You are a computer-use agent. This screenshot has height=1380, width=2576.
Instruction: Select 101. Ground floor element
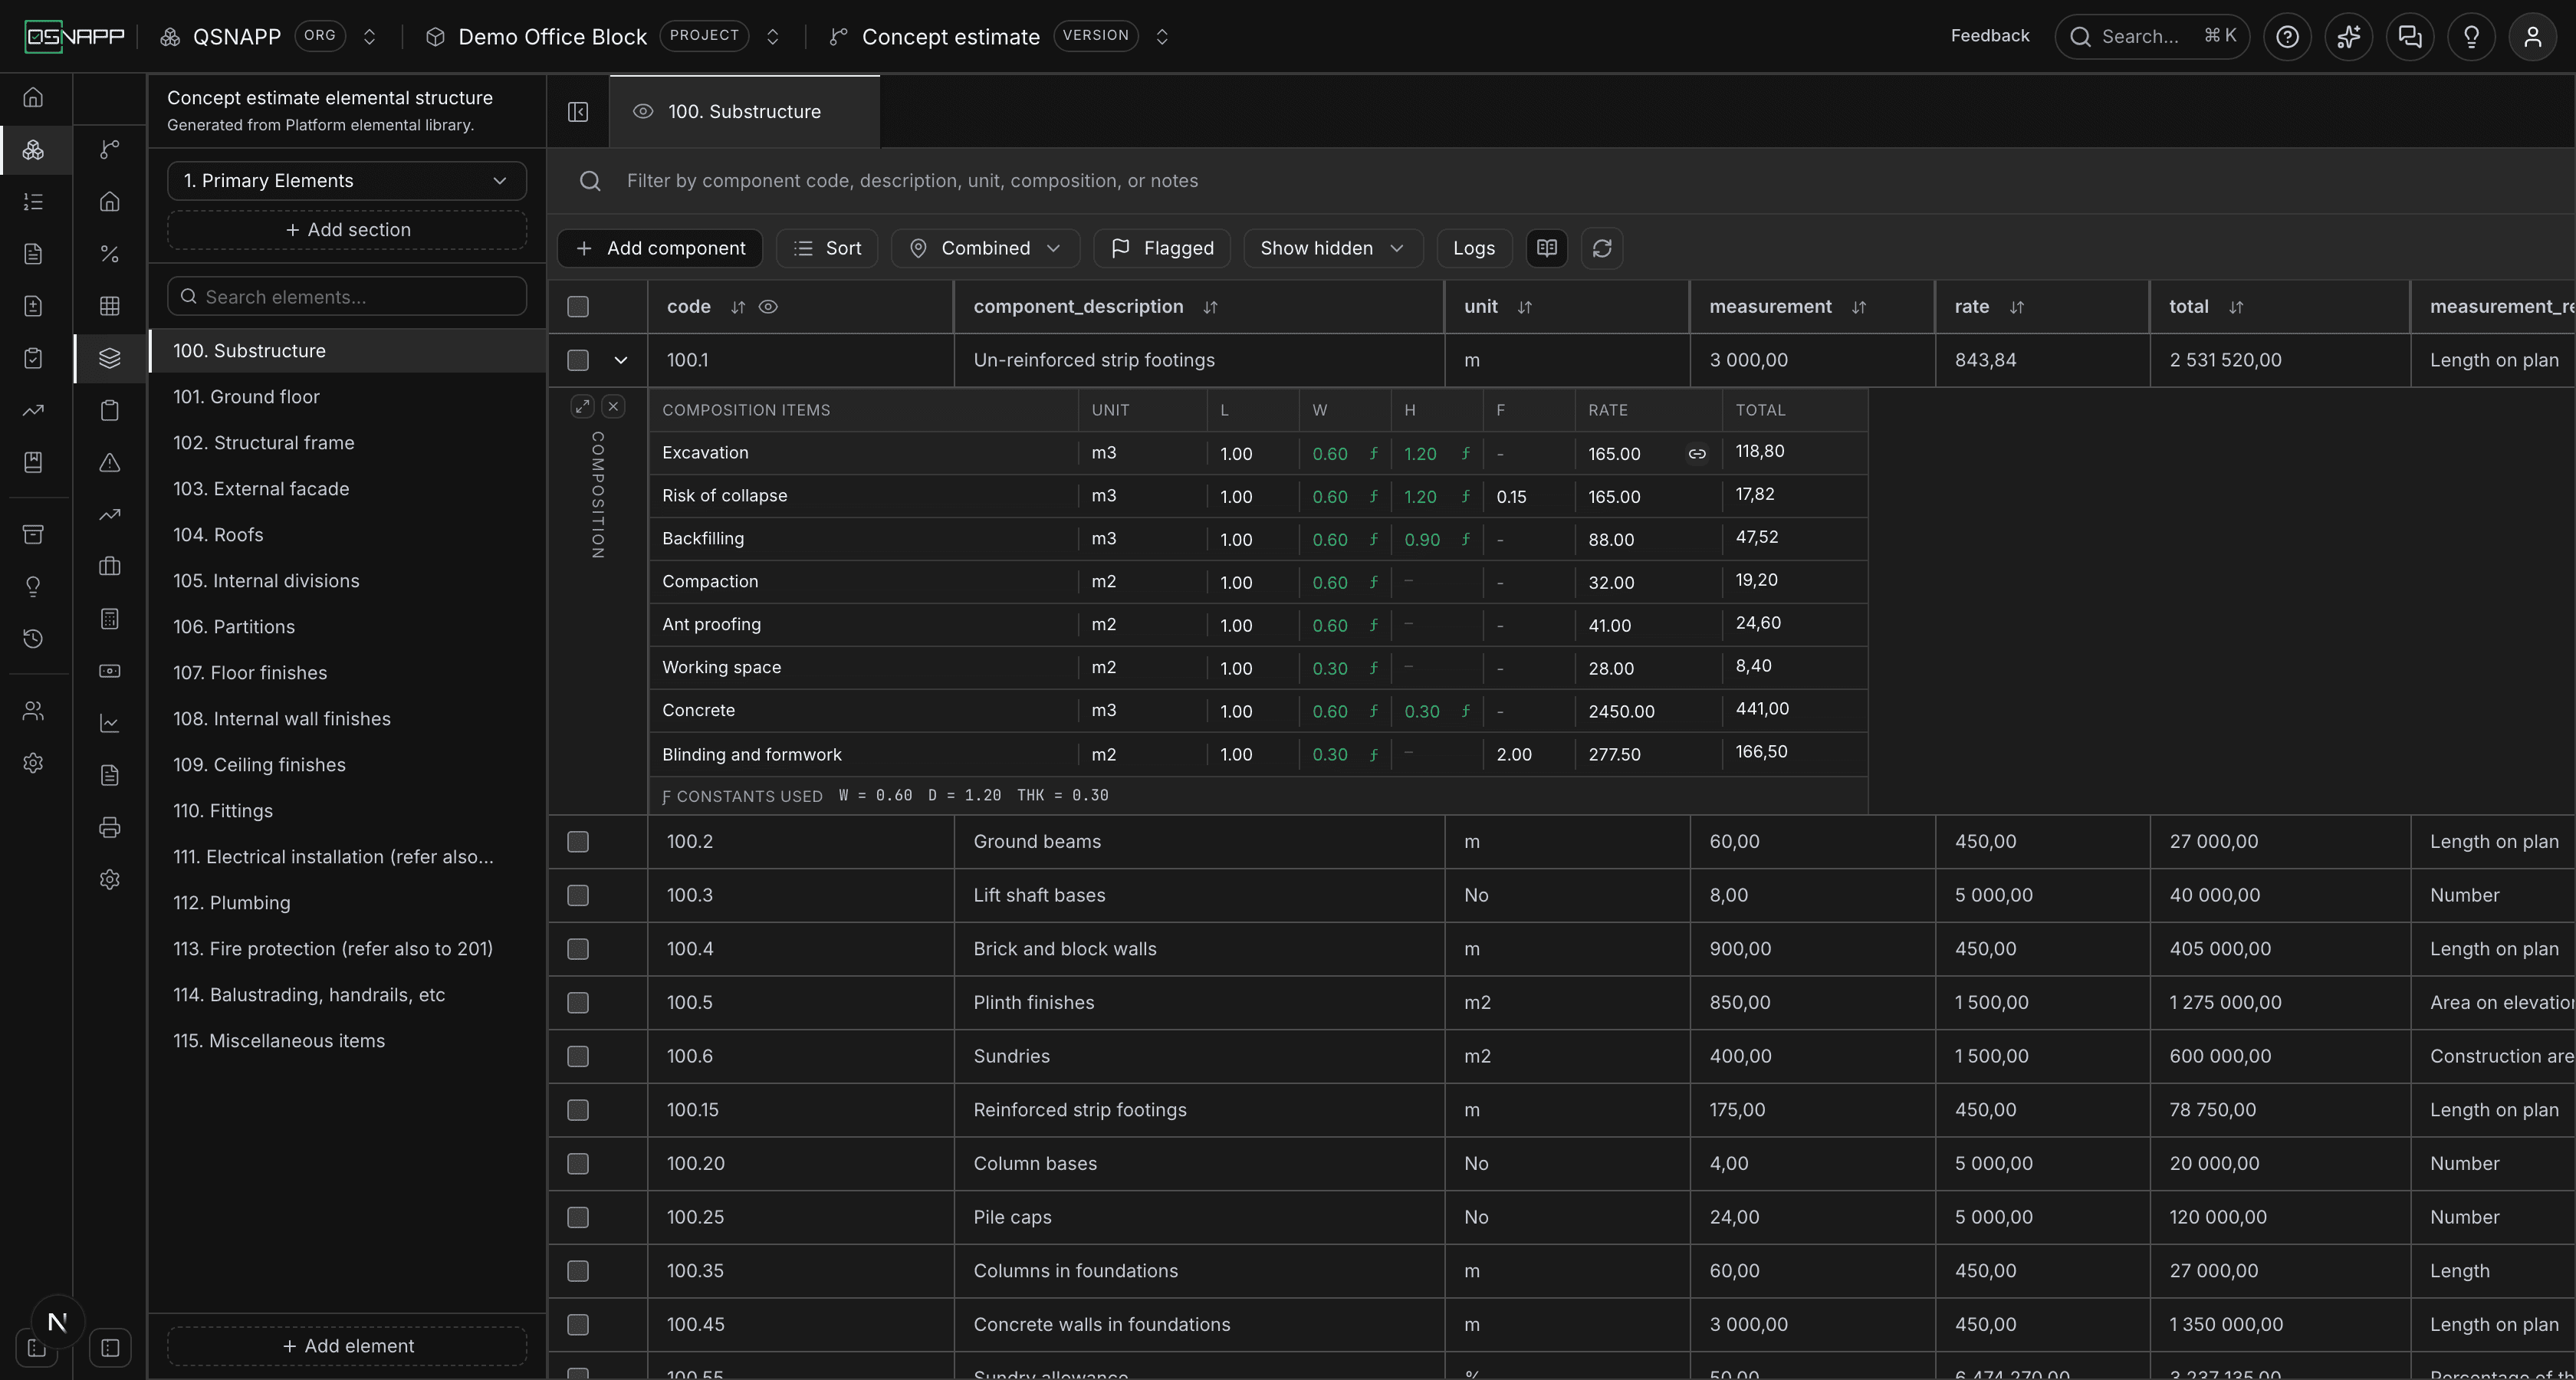pyautogui.click(x=347, y=397)
